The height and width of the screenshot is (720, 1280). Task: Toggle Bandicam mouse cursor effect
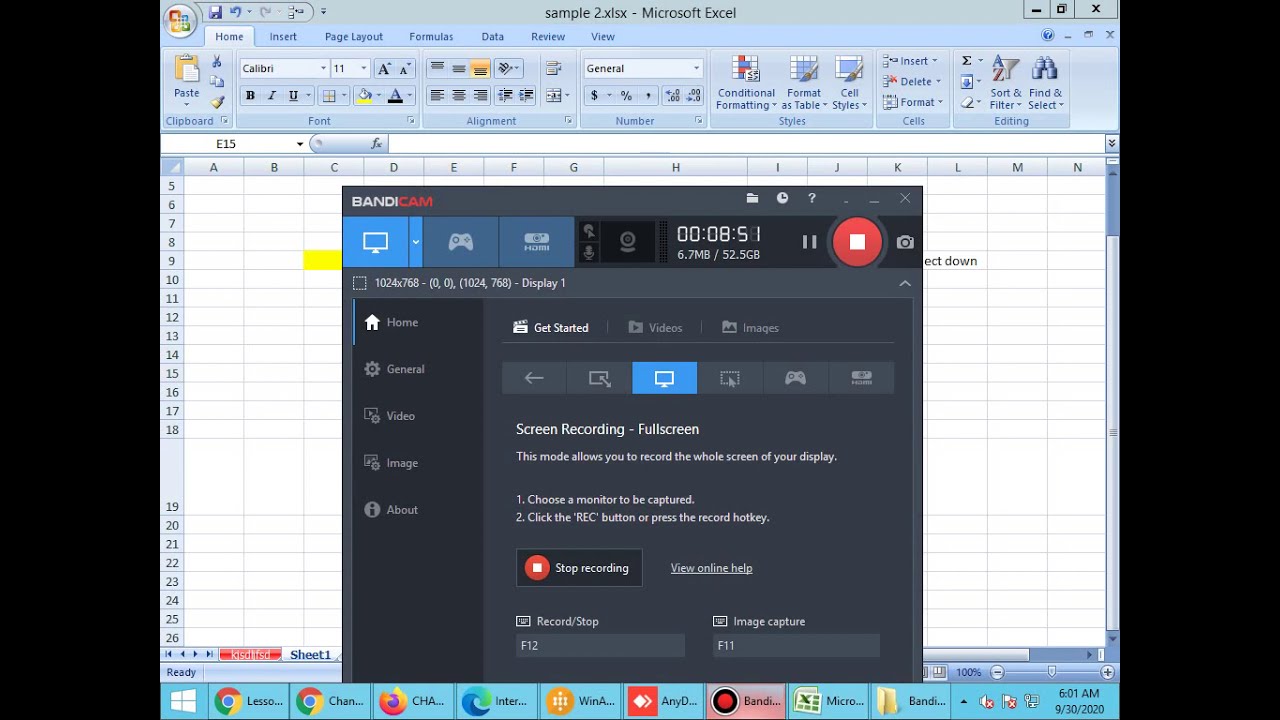pyautogui.click(x=589, y=232)
